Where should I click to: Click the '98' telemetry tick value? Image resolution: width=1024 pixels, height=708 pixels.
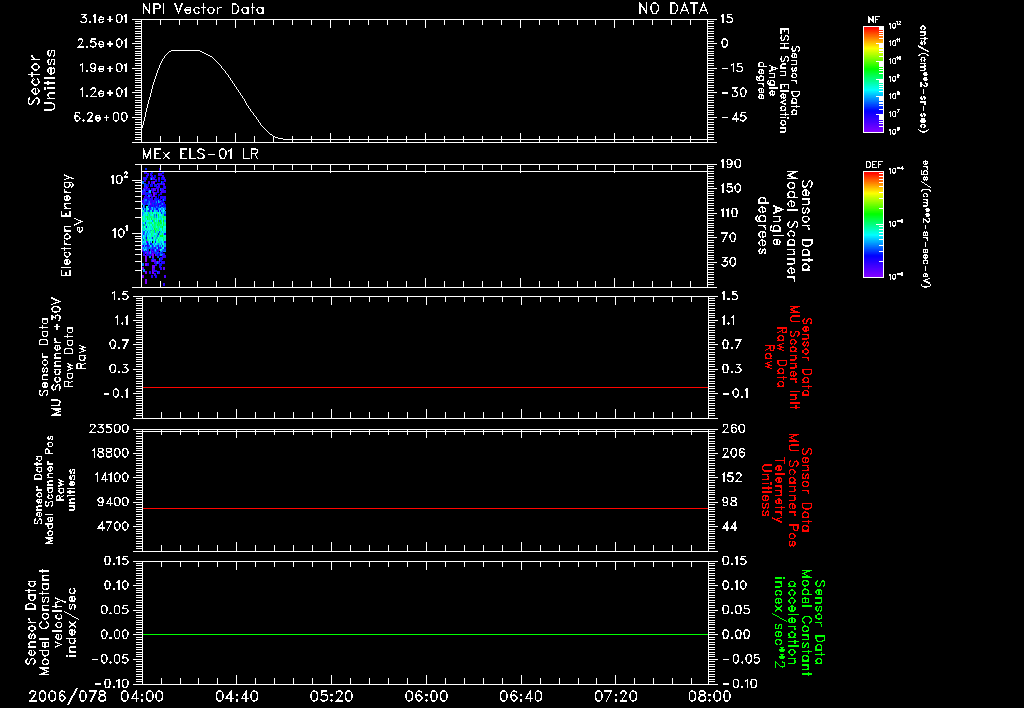tap(729, 502)
